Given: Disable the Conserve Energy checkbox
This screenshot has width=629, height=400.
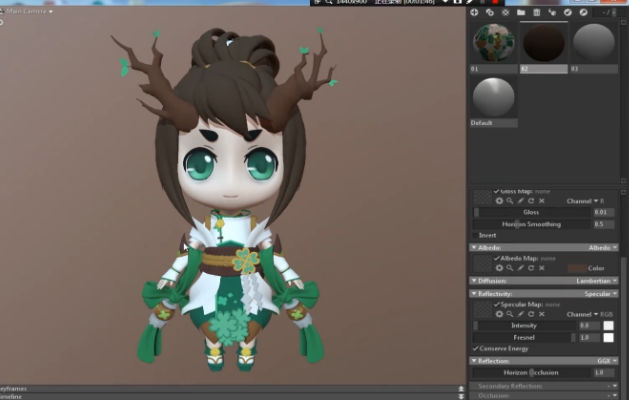Looking at the screenshot, I should [475, 348].
